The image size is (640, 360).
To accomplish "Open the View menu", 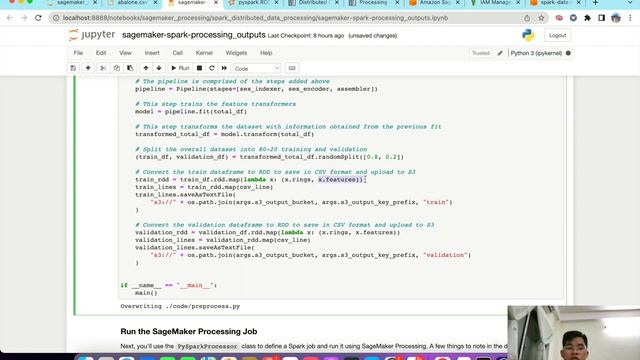I will tap(125, 53).
